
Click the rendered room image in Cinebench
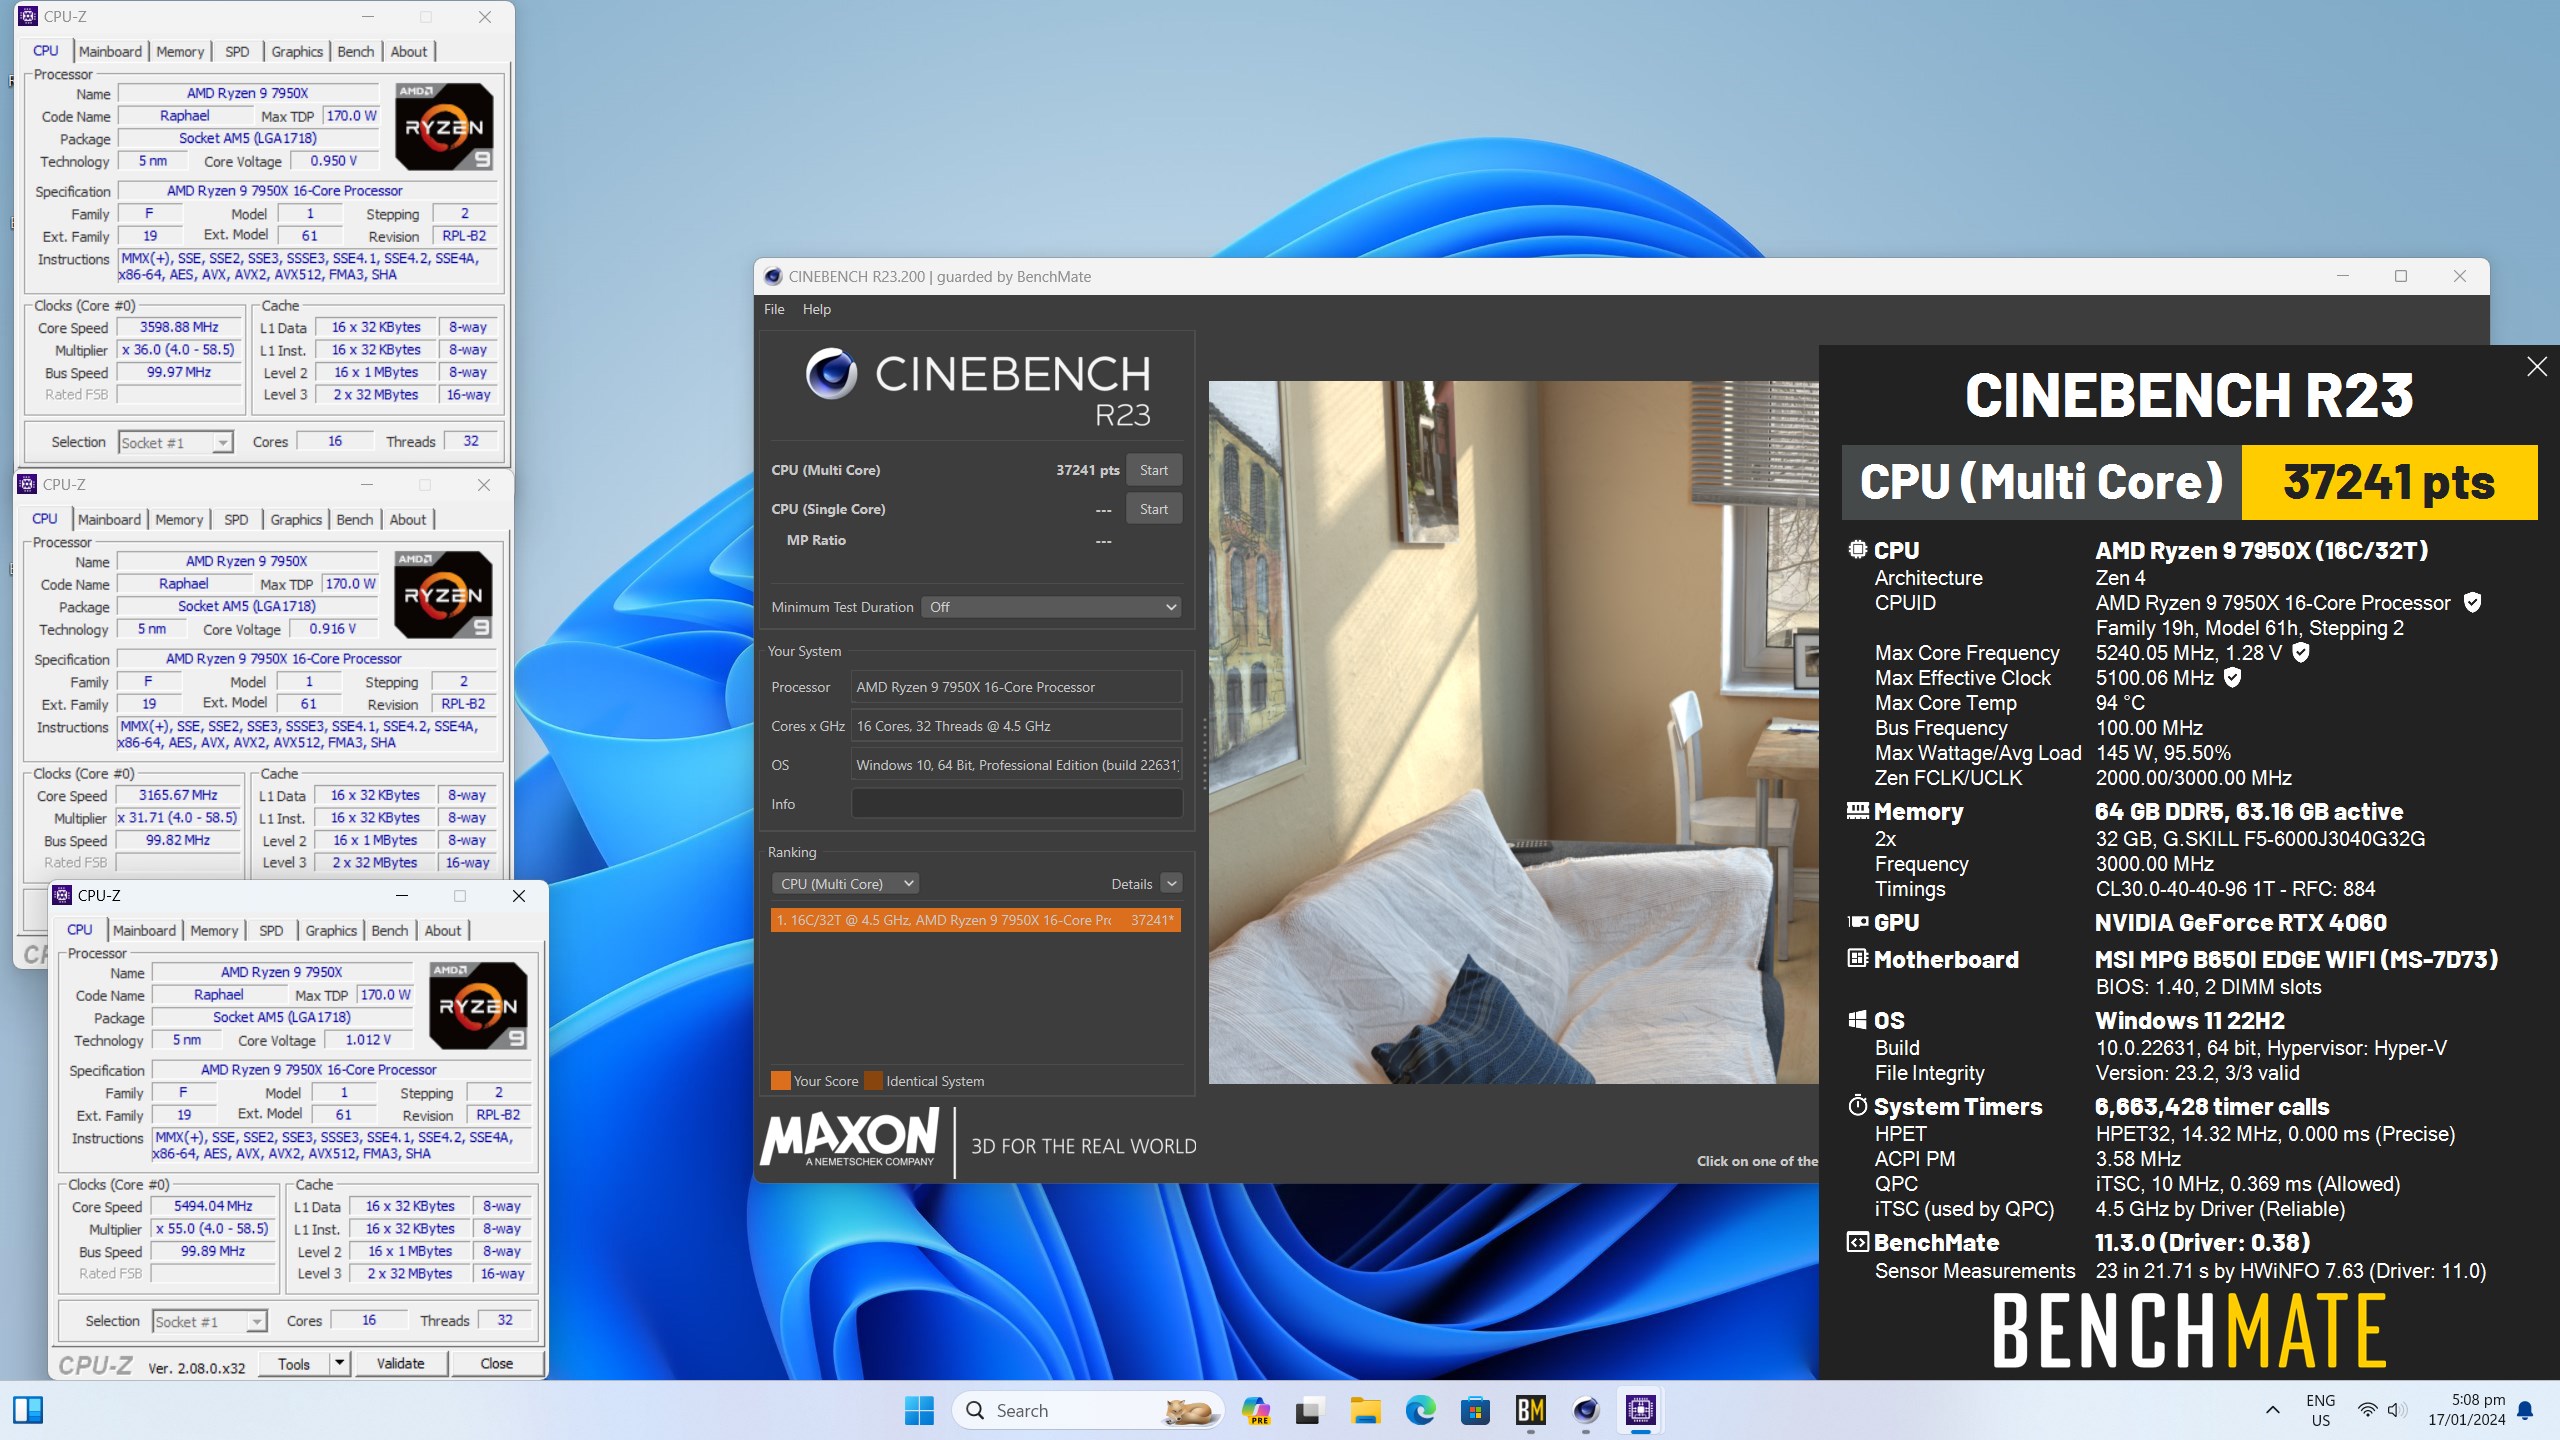1513,732
